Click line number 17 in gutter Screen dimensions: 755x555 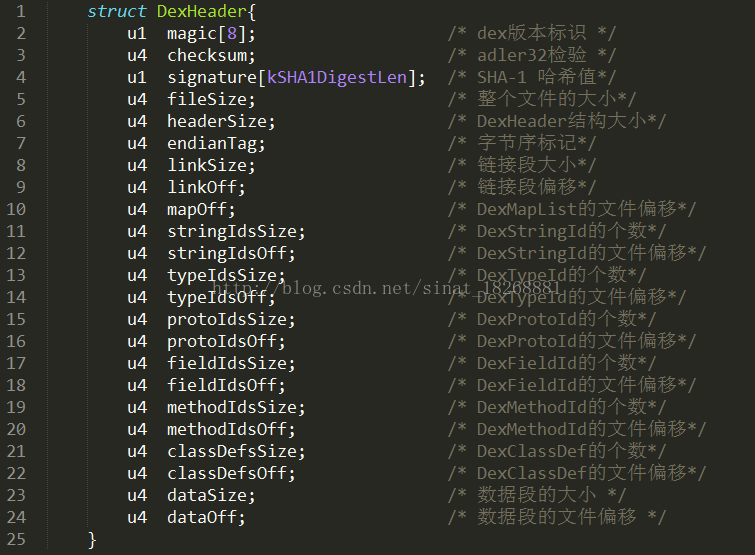16,363
